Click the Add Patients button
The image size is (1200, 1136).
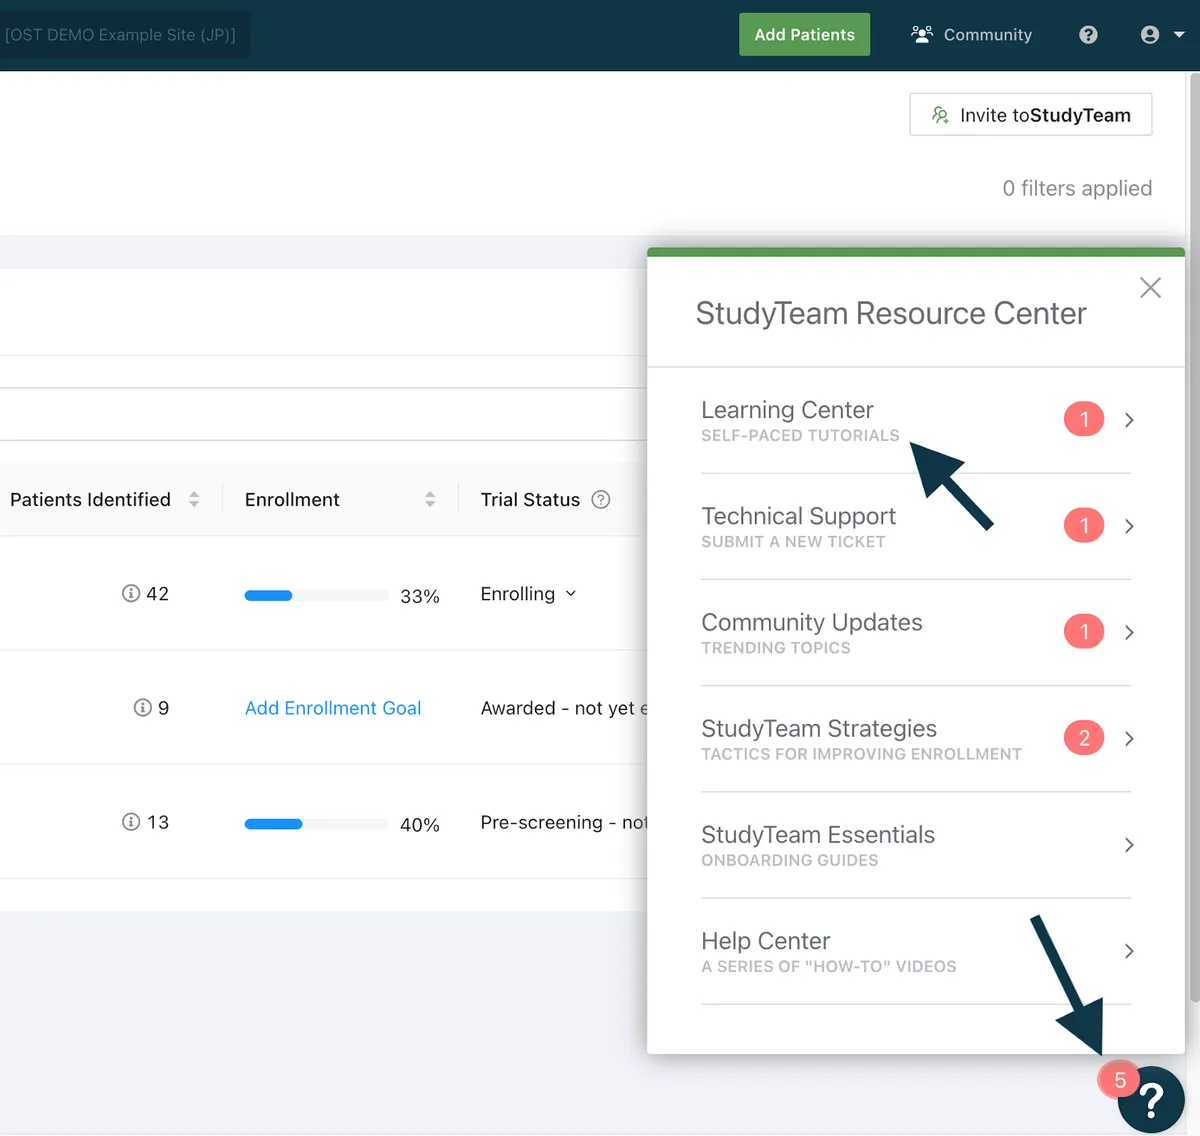click(x=804, y=34)
